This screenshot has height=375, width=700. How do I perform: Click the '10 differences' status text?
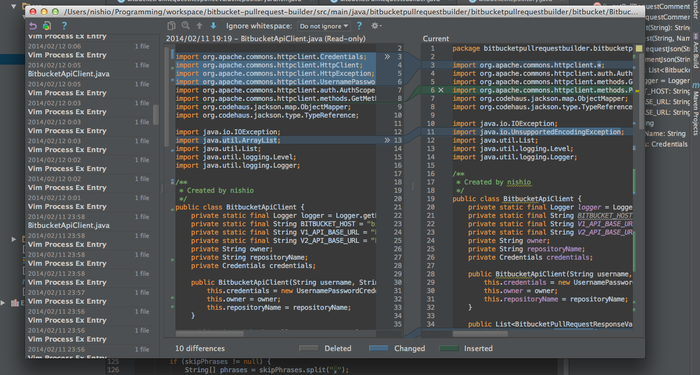pos(200,348)
